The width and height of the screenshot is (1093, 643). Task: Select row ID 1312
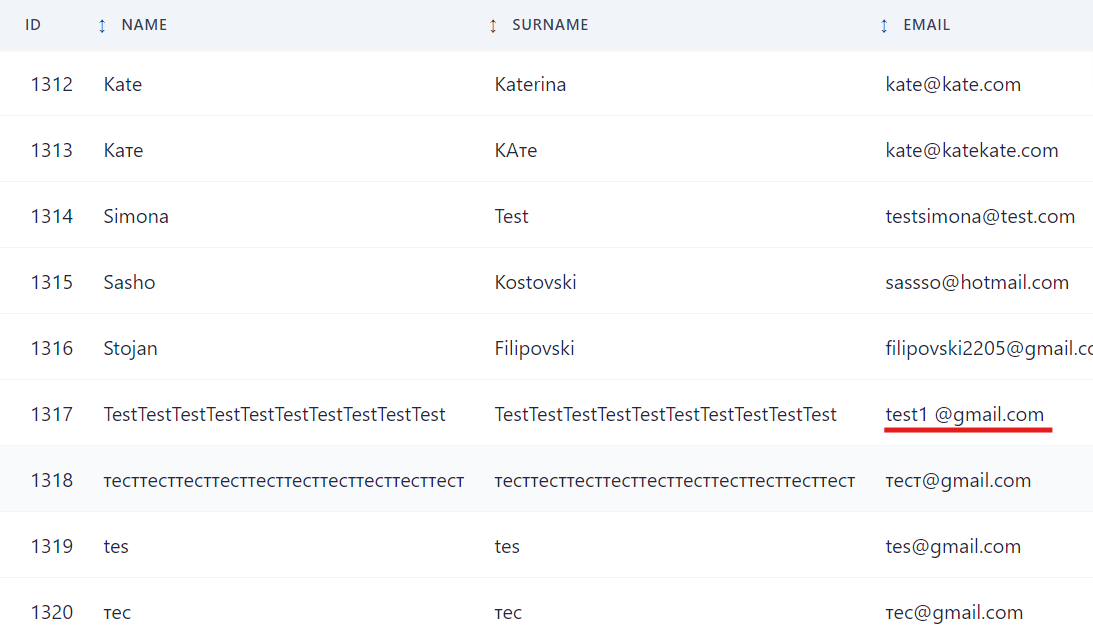point(52,84)
